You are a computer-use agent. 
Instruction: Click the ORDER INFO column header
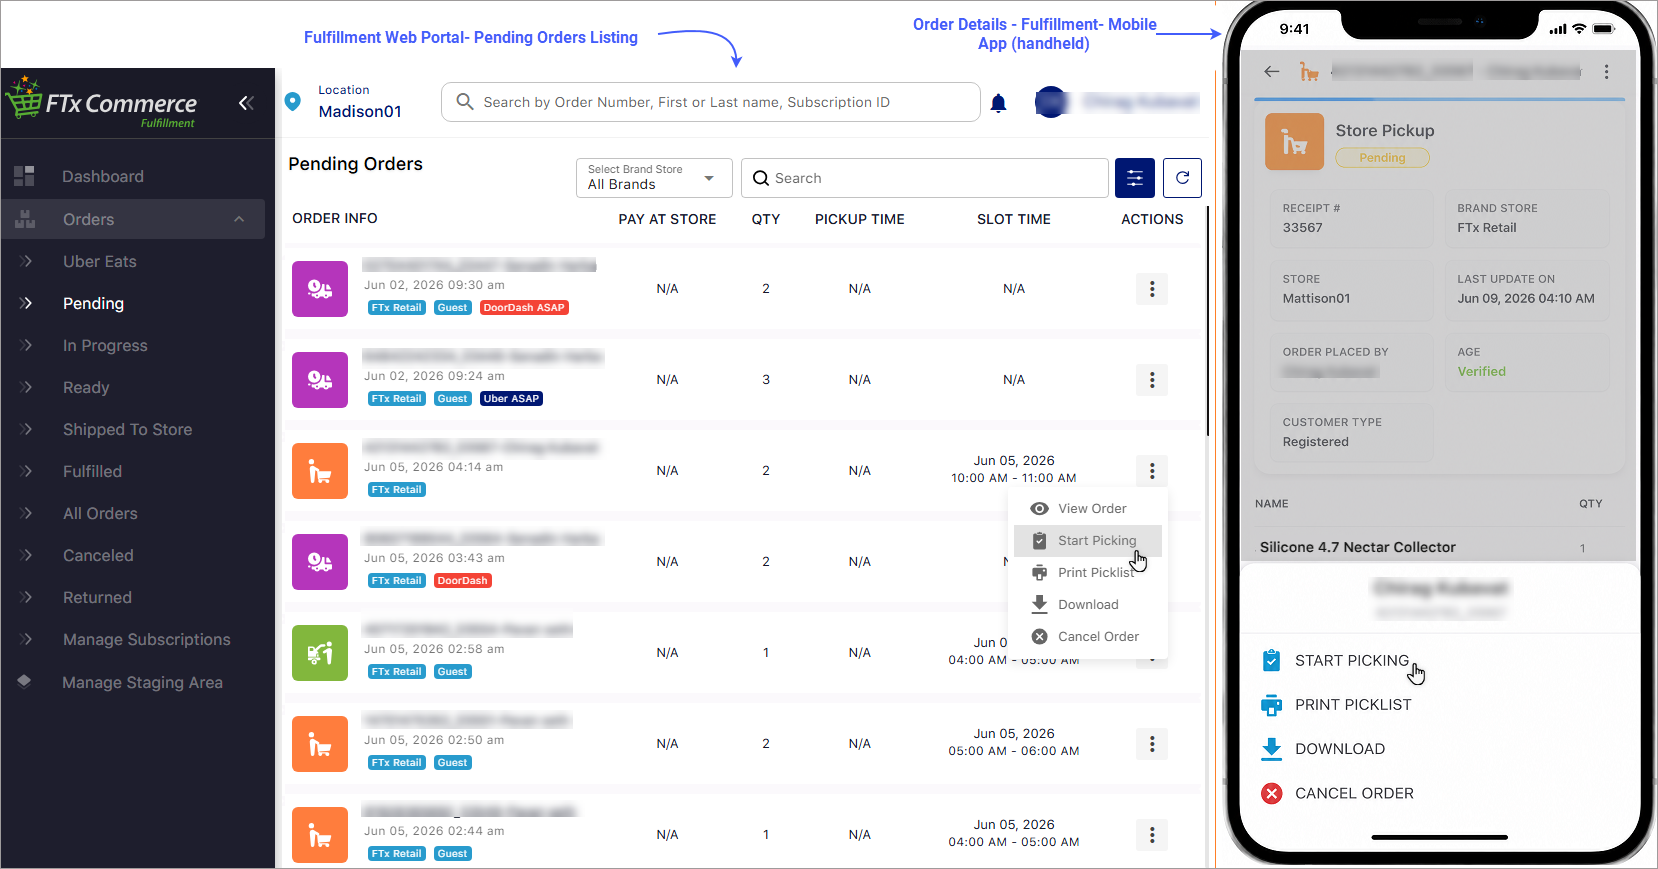point(335,219)
